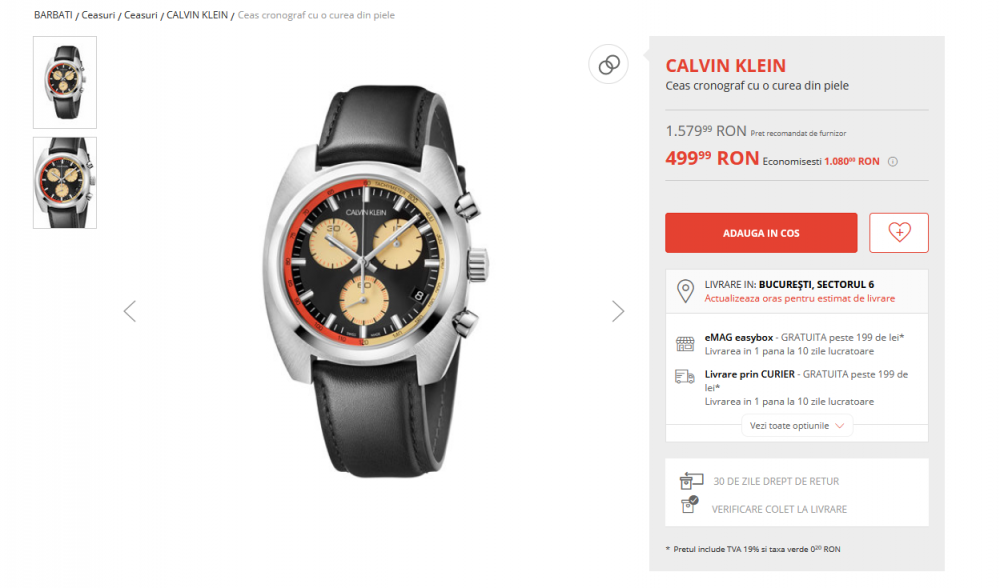
Task: Select the first watch thumbnail
Action: 64,82
